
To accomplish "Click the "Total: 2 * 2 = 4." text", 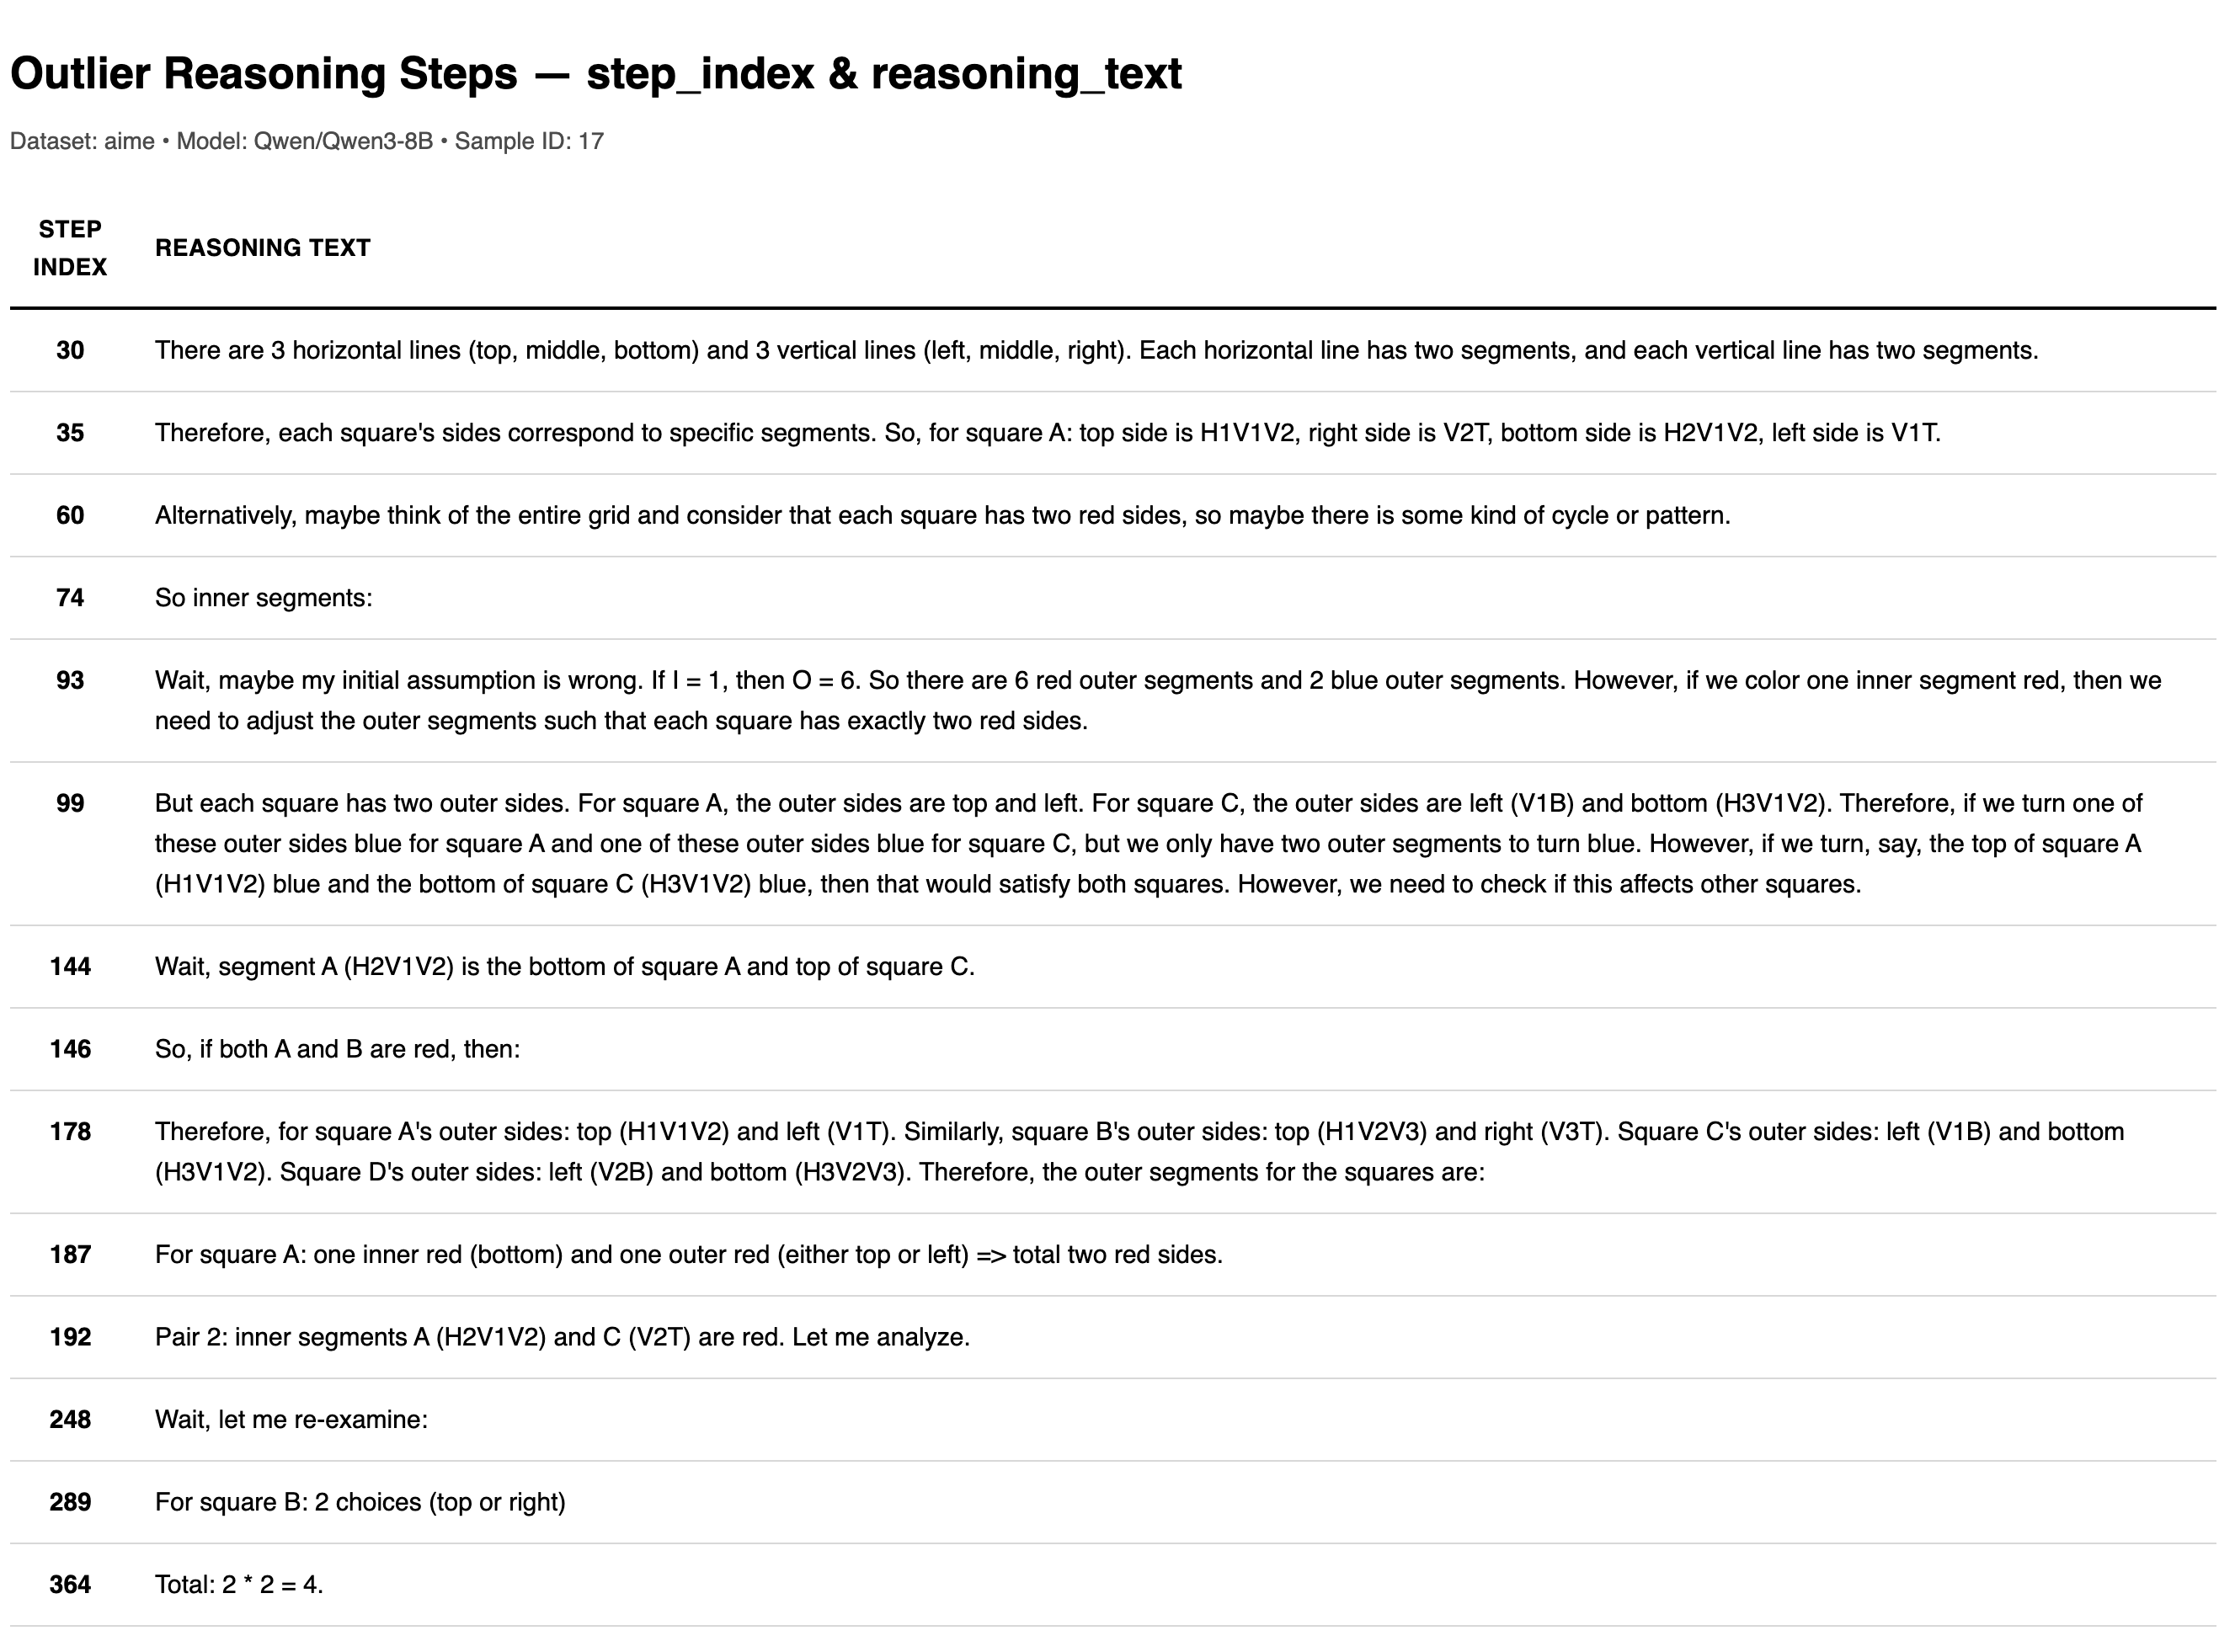I will tap(239, 1584).
